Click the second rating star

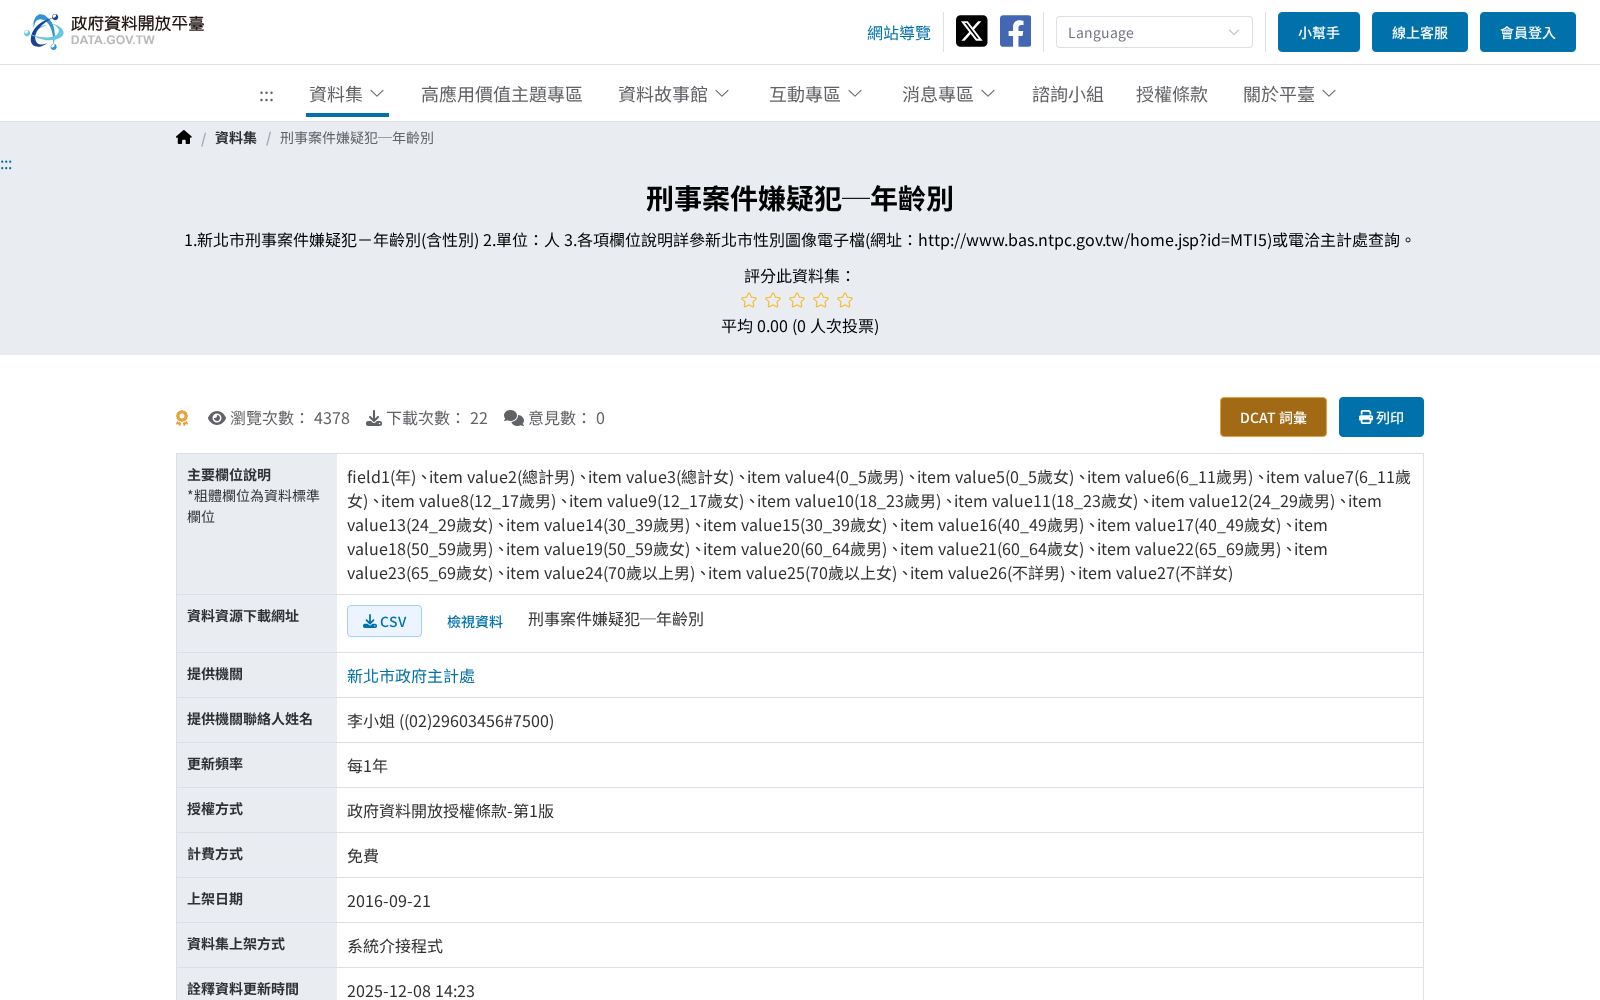tap(773, 300)
